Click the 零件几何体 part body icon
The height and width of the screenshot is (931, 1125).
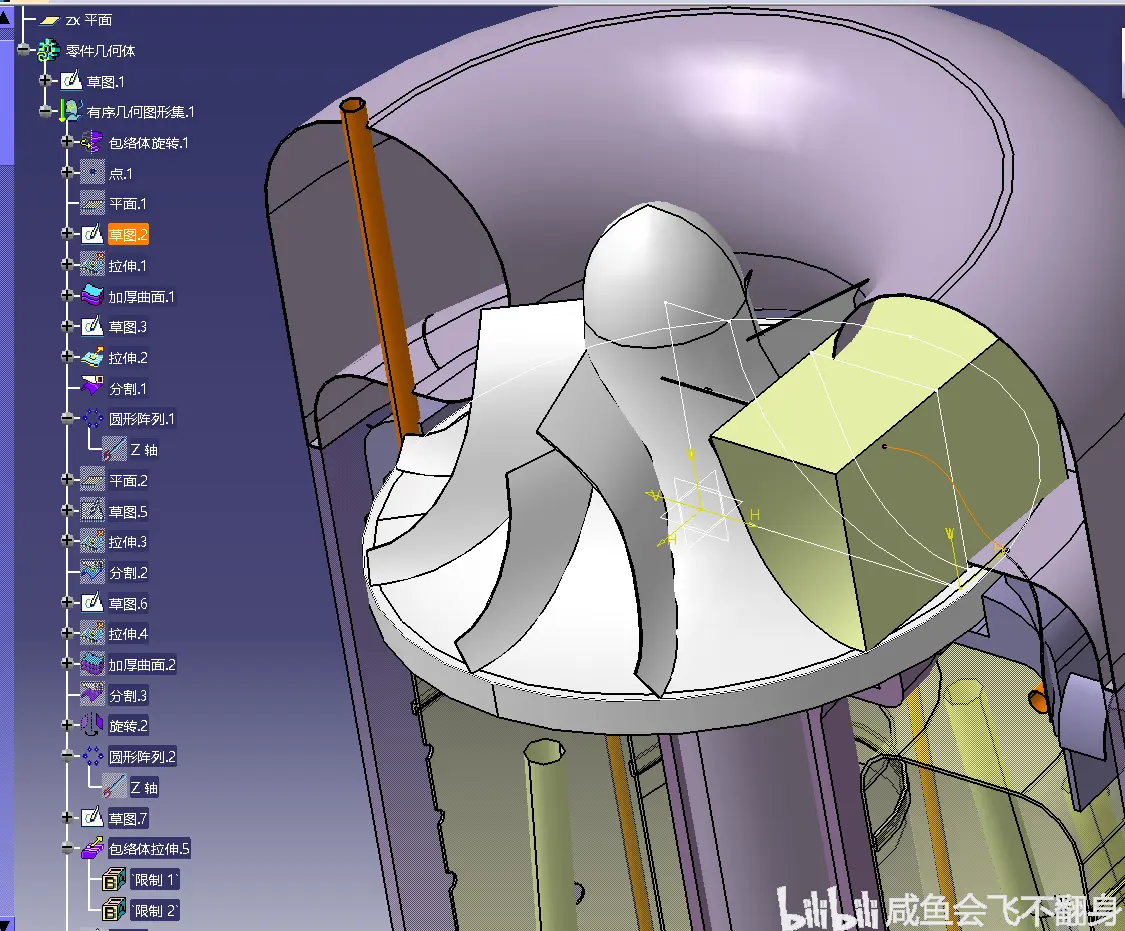48,50
